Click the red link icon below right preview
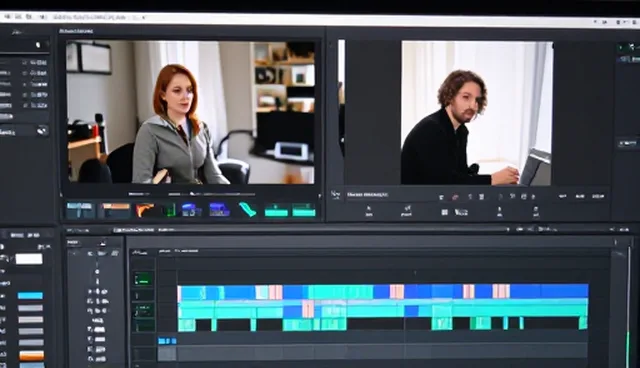 coord(455,197)
